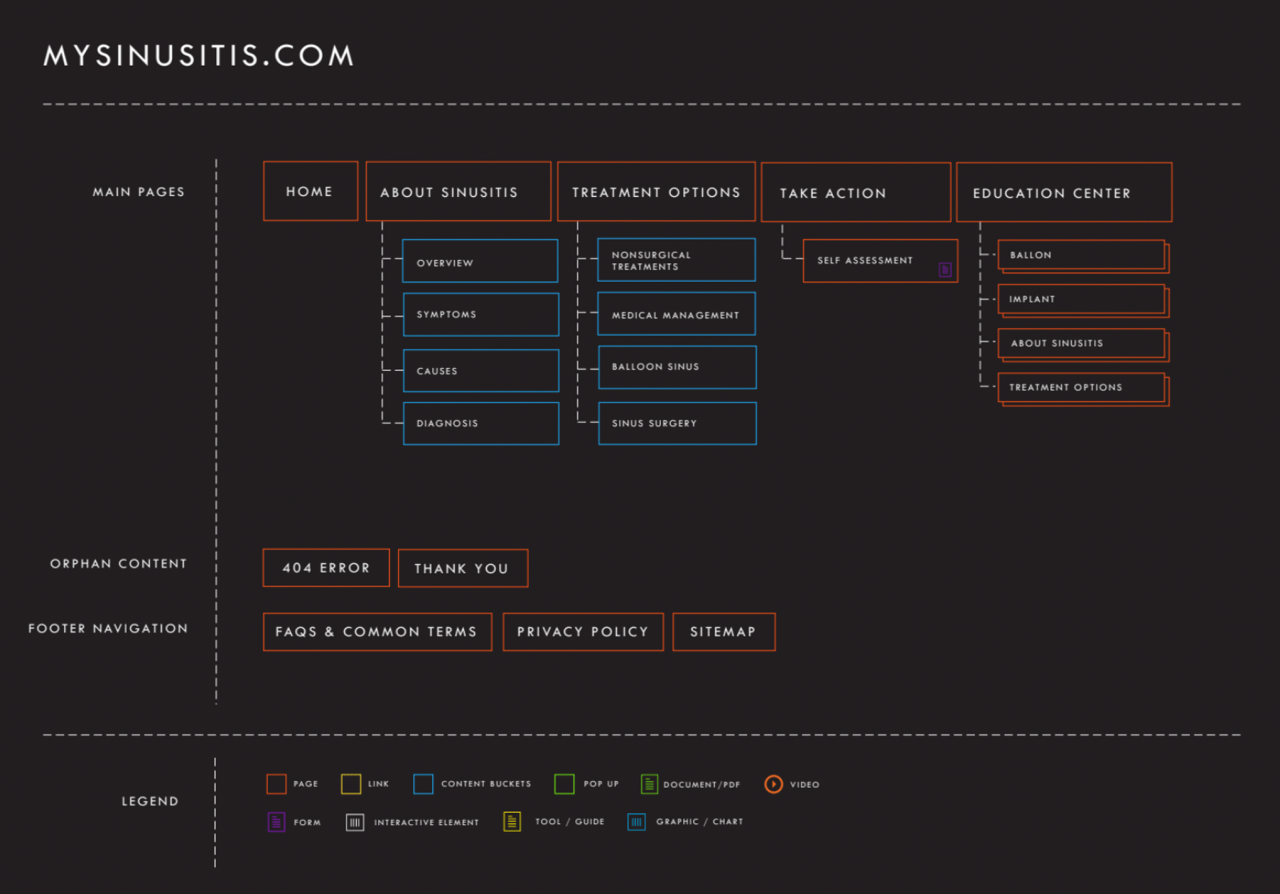
Task: Click the Orphan Content section label
Action: tap(119, 564)
